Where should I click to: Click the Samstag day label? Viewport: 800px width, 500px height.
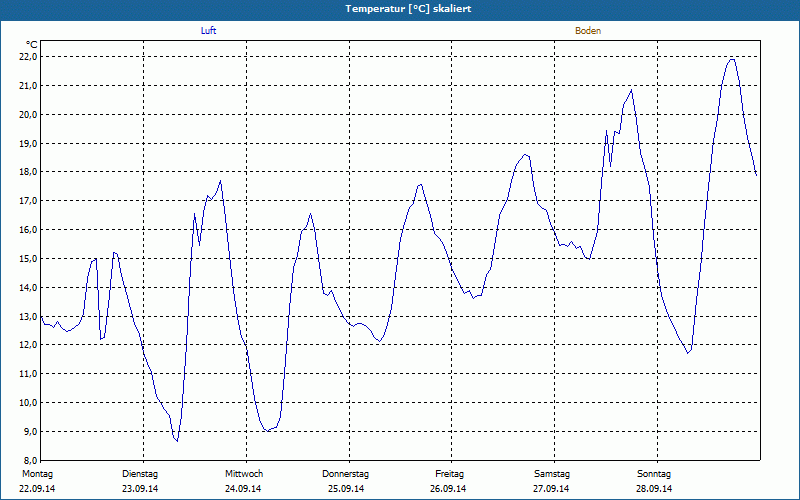click(552, 474)
